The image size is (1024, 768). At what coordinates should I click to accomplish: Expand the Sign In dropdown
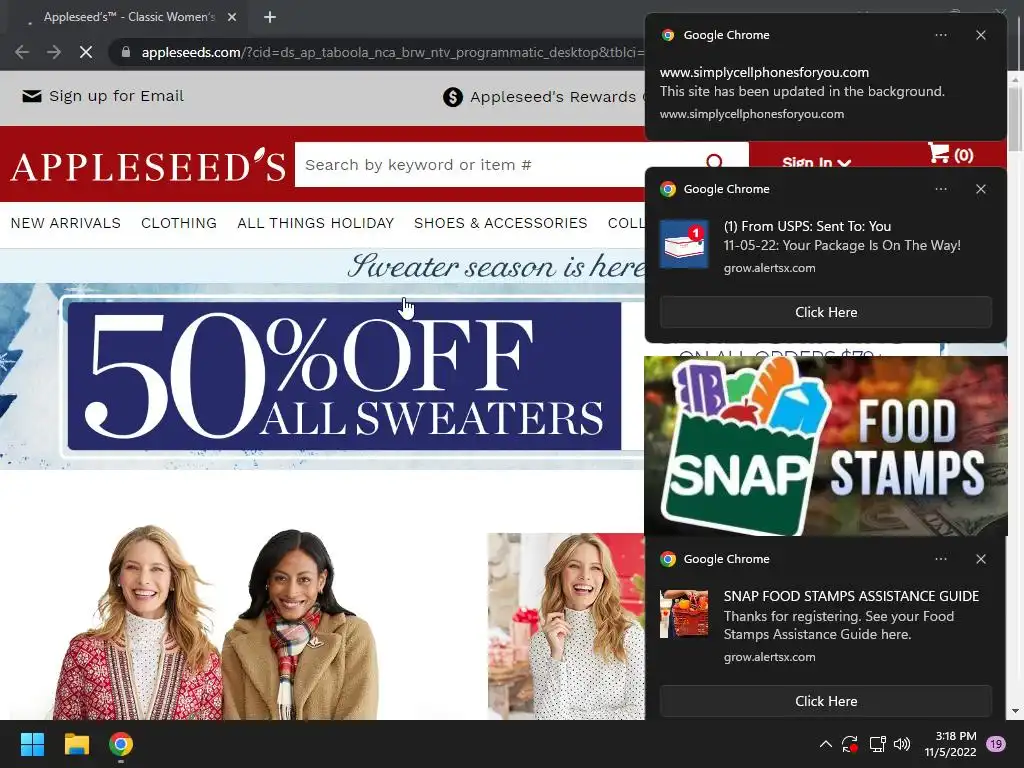point(816,162)
